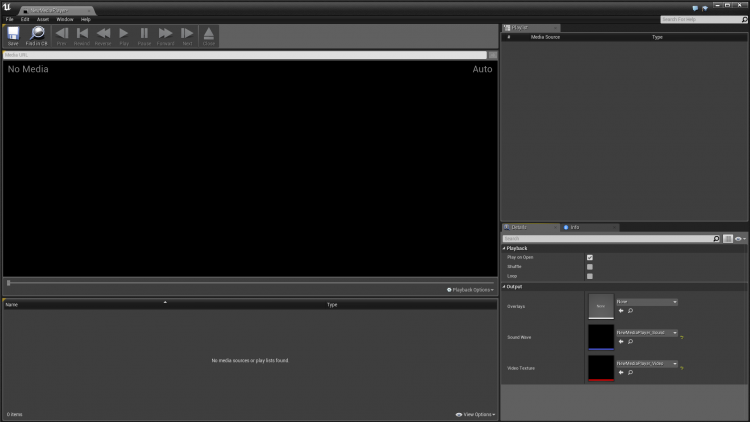Switch to the Details tab
This screenshot has height=422, width=750.
[x=530, y=227]
